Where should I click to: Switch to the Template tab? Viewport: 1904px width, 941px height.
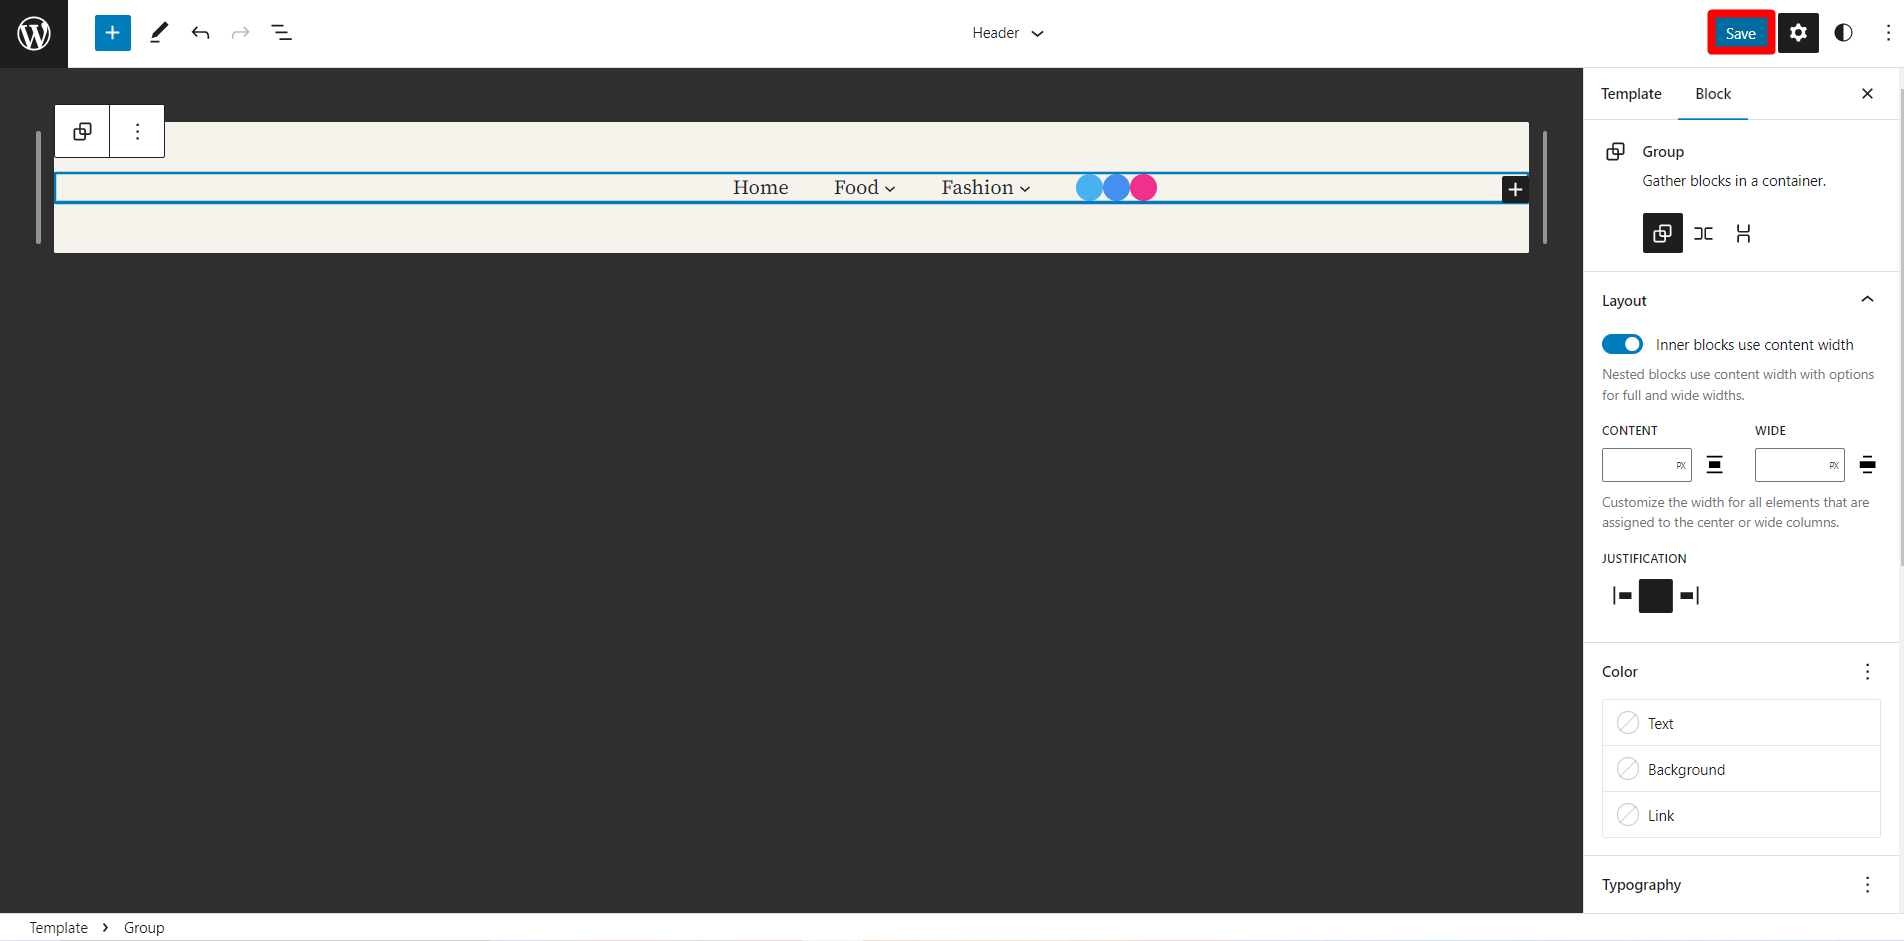point(1631,94)
